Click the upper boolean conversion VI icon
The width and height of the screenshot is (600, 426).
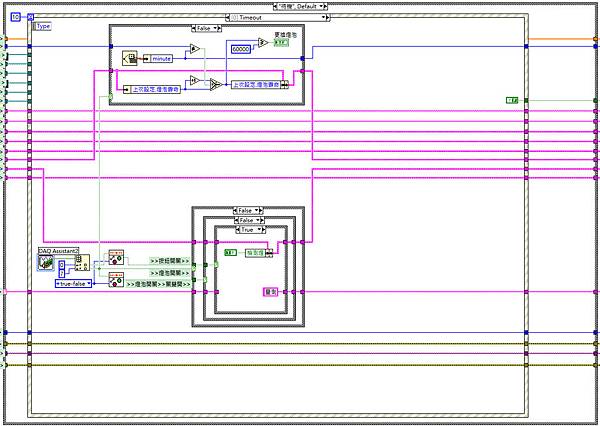116,258
